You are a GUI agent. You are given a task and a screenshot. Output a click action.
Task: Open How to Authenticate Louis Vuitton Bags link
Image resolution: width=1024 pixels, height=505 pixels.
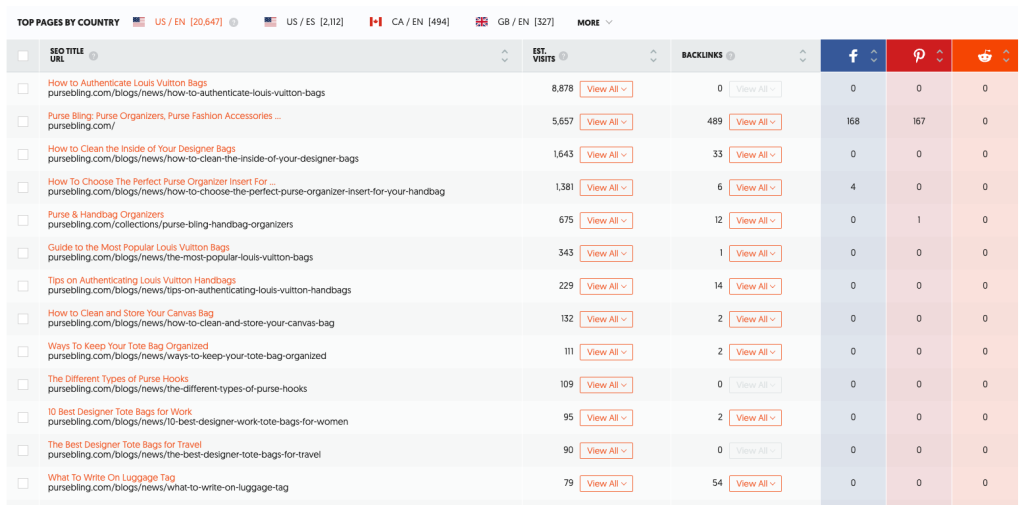tap(127, 83)
